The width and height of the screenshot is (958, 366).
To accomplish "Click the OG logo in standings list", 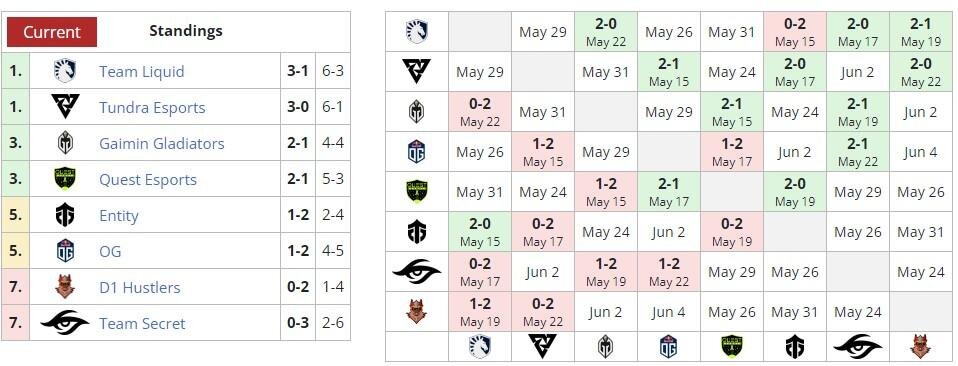I will 65,251.
